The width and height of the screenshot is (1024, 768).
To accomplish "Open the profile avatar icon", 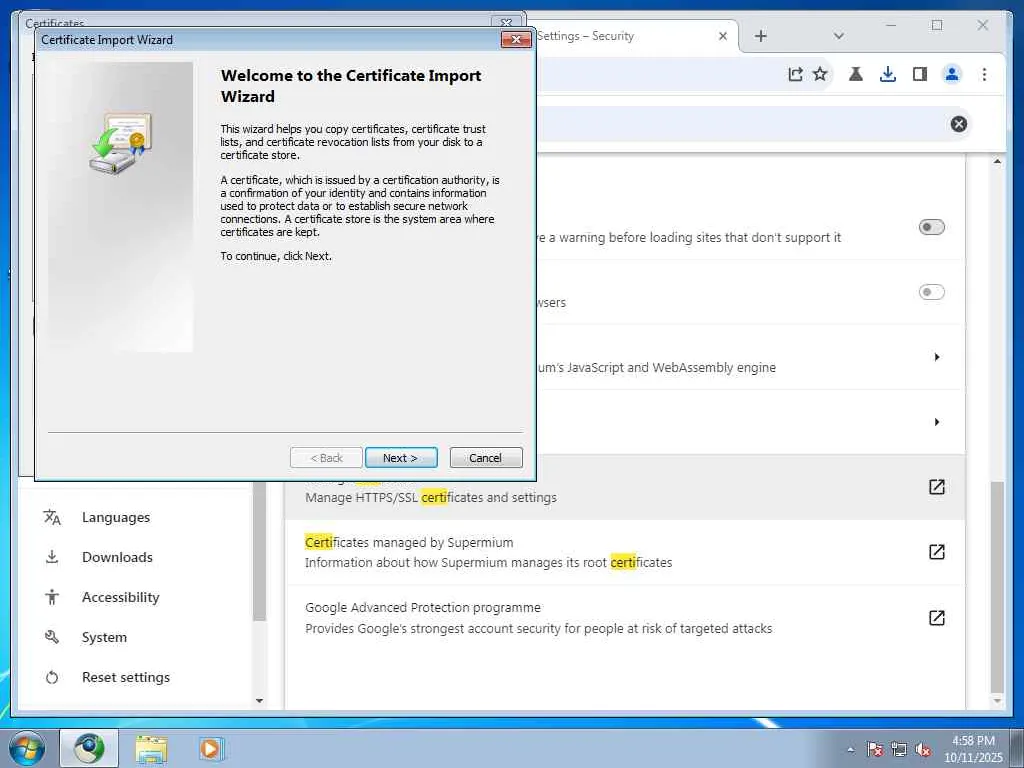I will 952,74.
